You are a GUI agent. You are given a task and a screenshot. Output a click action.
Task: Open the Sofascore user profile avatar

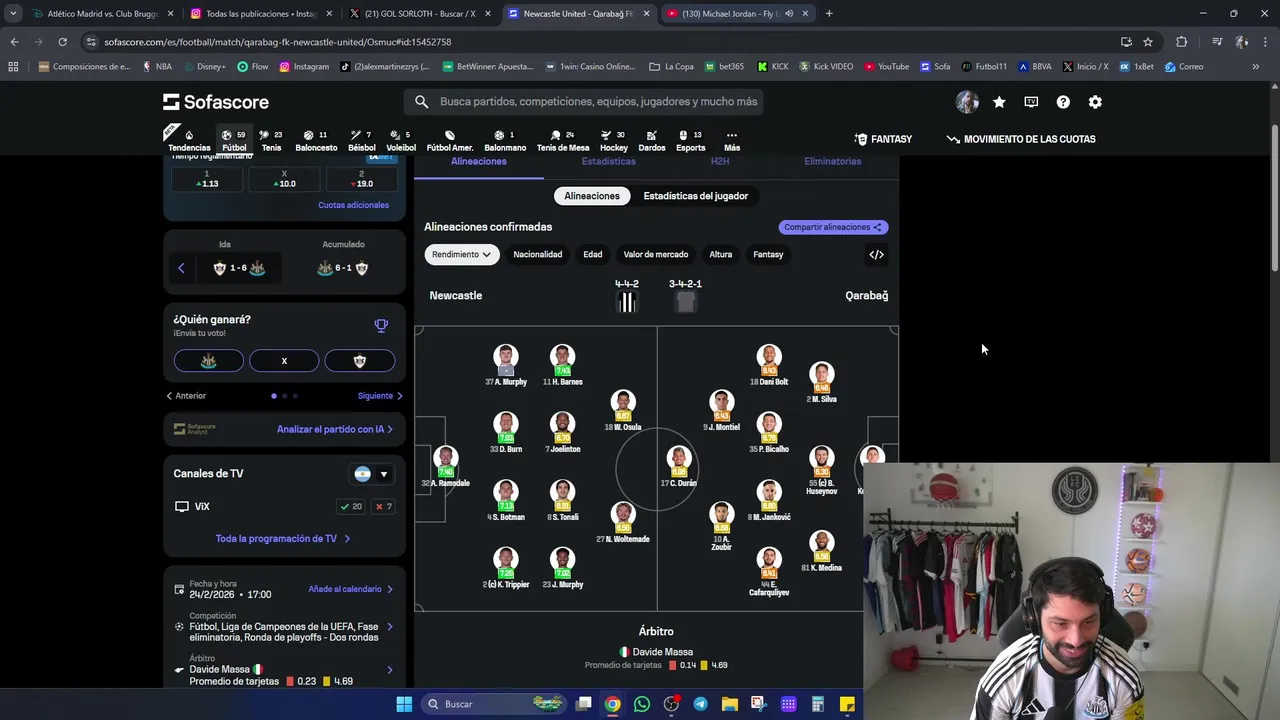pos(967,102)
